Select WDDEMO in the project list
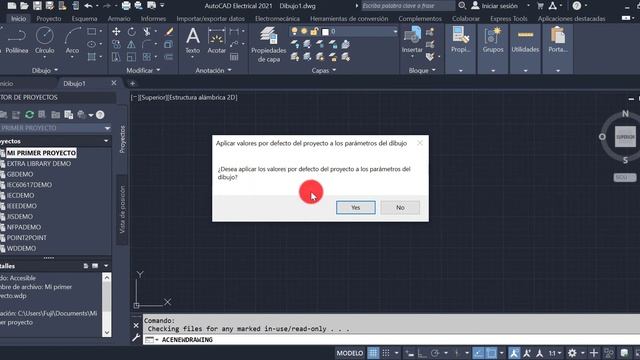 (21, 248)
